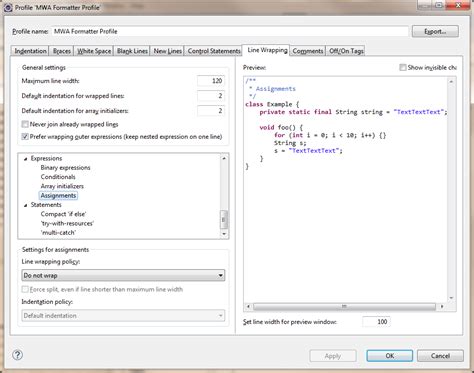Click the OK button
Viewport: 474px width, 373px height.
point(390,356)
